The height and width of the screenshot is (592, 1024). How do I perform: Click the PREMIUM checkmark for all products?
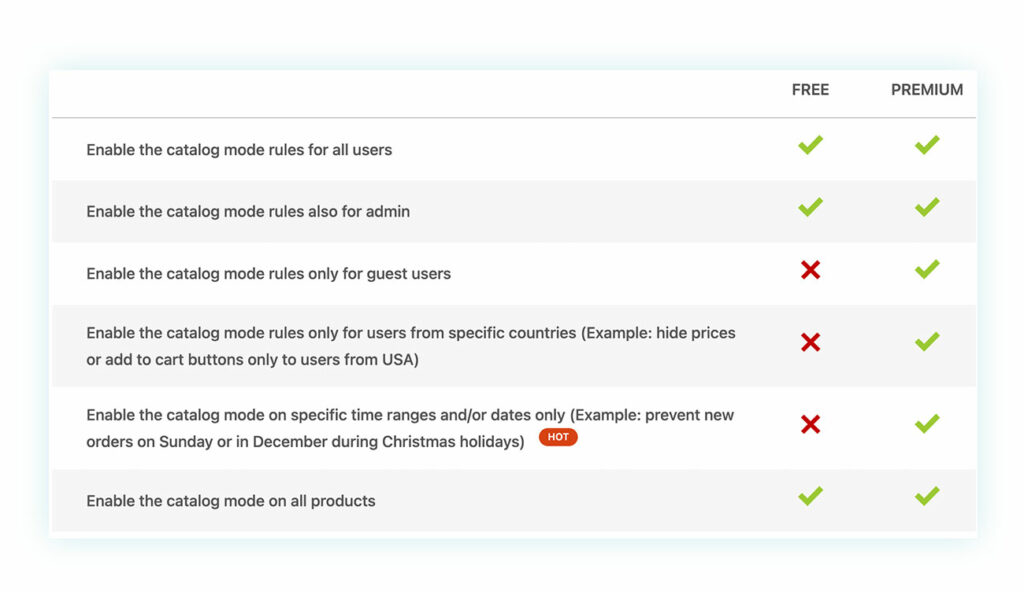tap(927, 496)
